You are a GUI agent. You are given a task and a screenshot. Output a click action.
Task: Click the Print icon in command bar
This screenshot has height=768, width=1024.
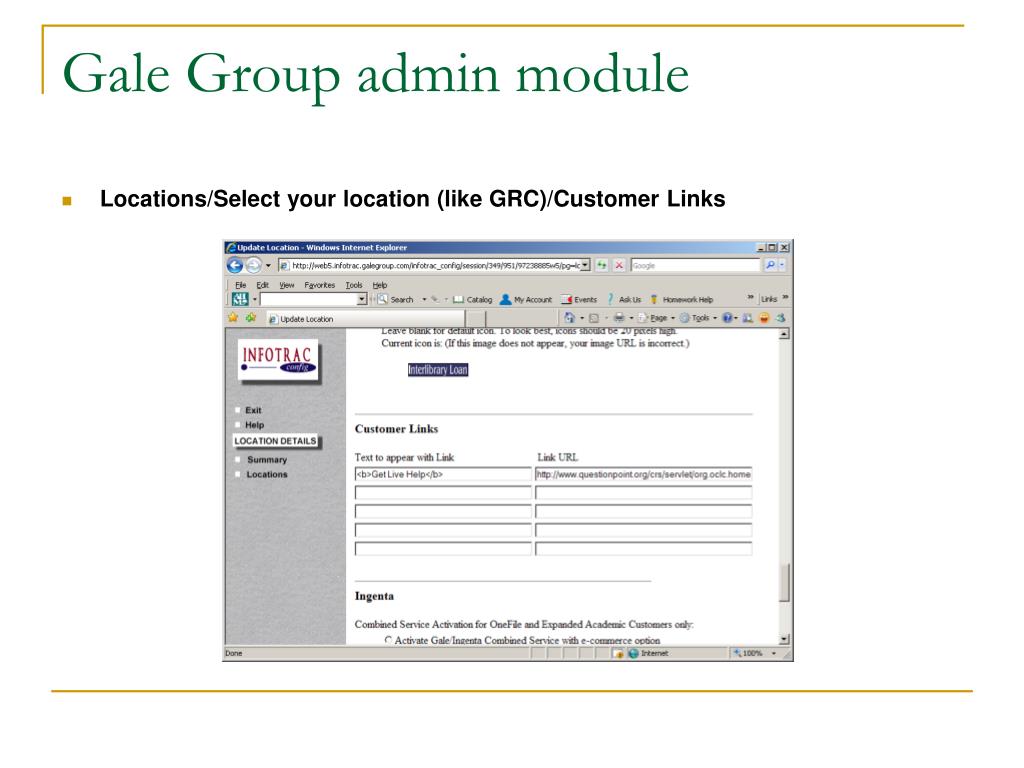(618, 318)
